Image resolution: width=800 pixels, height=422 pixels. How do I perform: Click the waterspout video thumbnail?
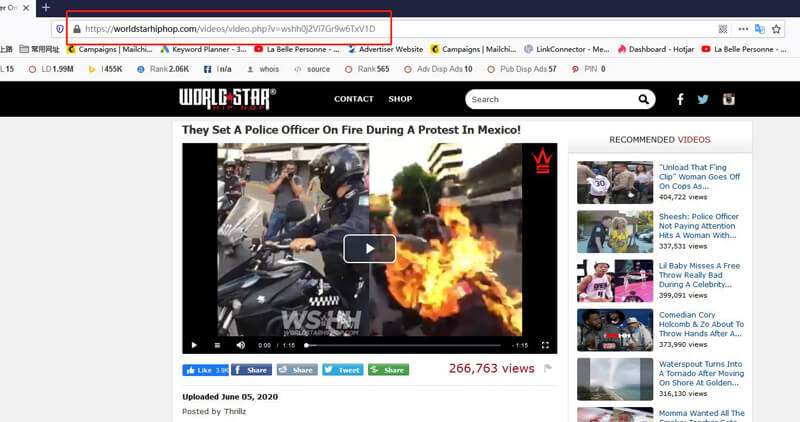tap(615, 379)
